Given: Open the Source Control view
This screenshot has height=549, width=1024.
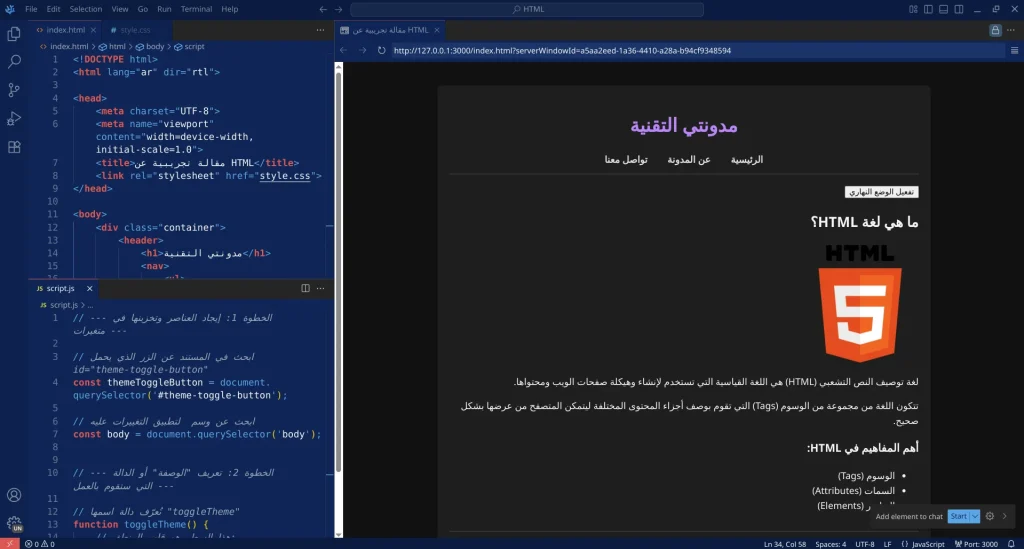Looking at the screenshot, I should tap(14, 90).
